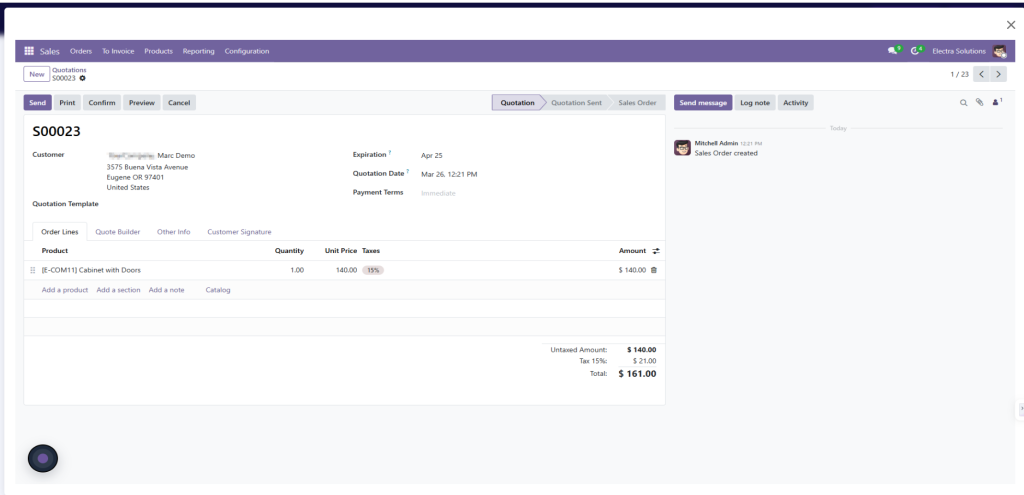Open the Orders menu
Image resolution: width=1024 pixels, height=495 pixels.
tap(81, 51)
